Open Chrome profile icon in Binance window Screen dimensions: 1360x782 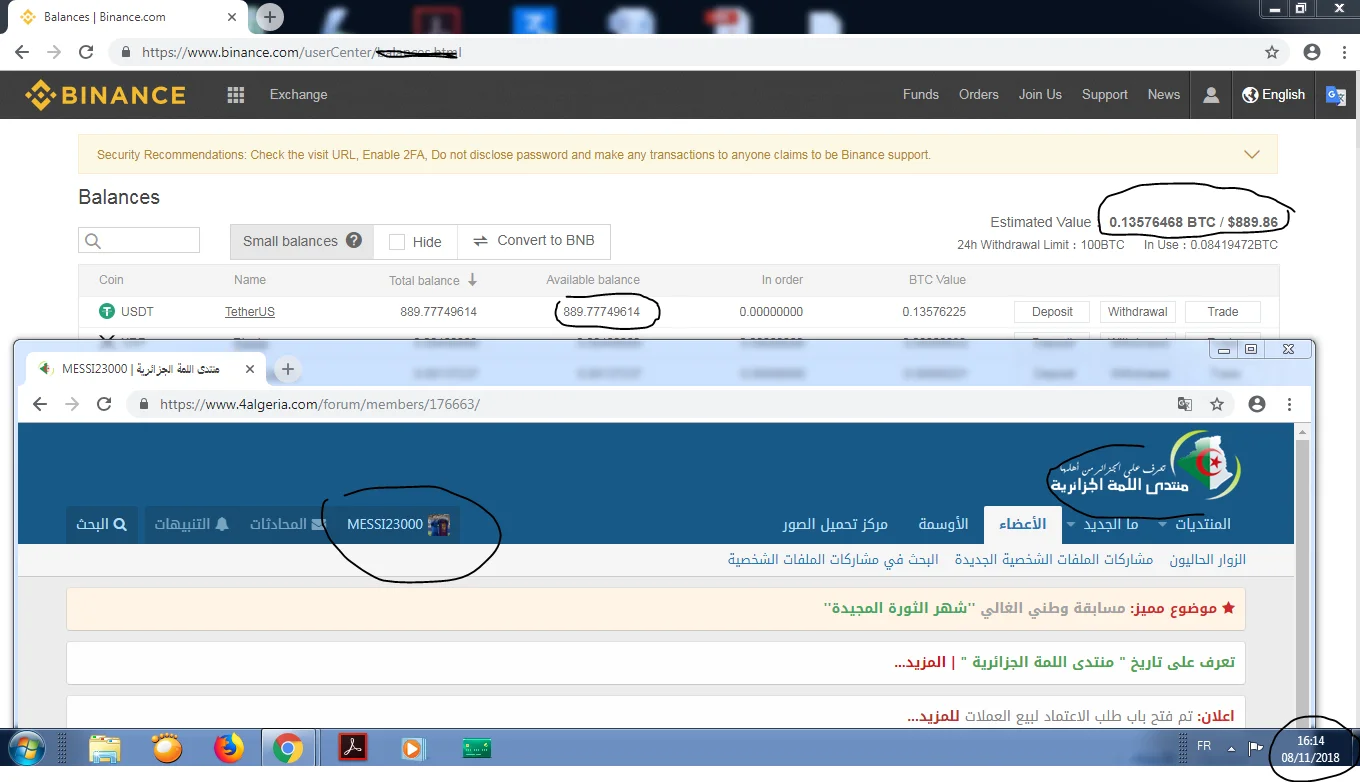[1312, 52]
